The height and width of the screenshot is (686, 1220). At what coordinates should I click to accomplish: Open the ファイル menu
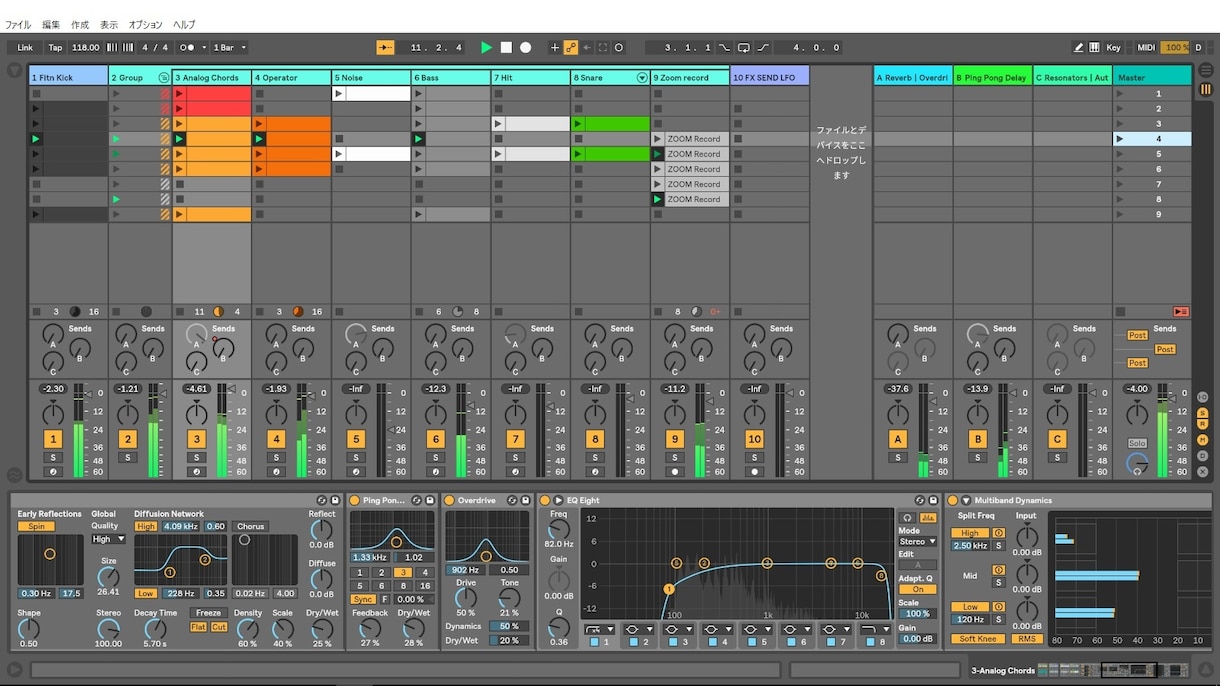pyautogui.click(x=18, y=24)
